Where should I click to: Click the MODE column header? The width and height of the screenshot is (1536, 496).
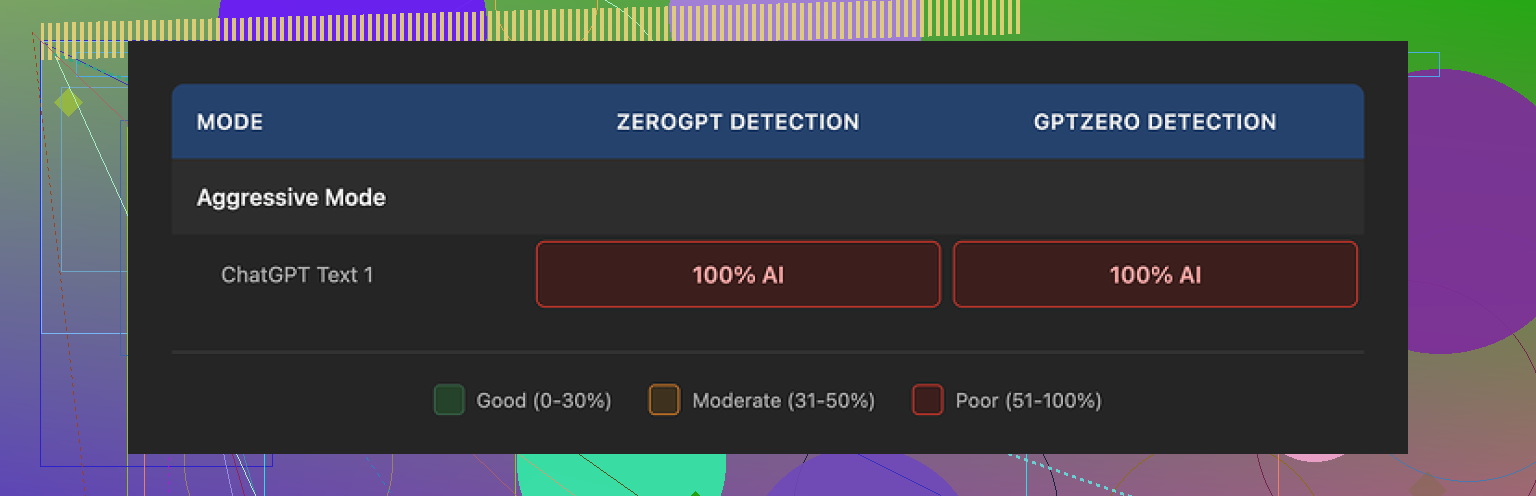coord(230,122)
